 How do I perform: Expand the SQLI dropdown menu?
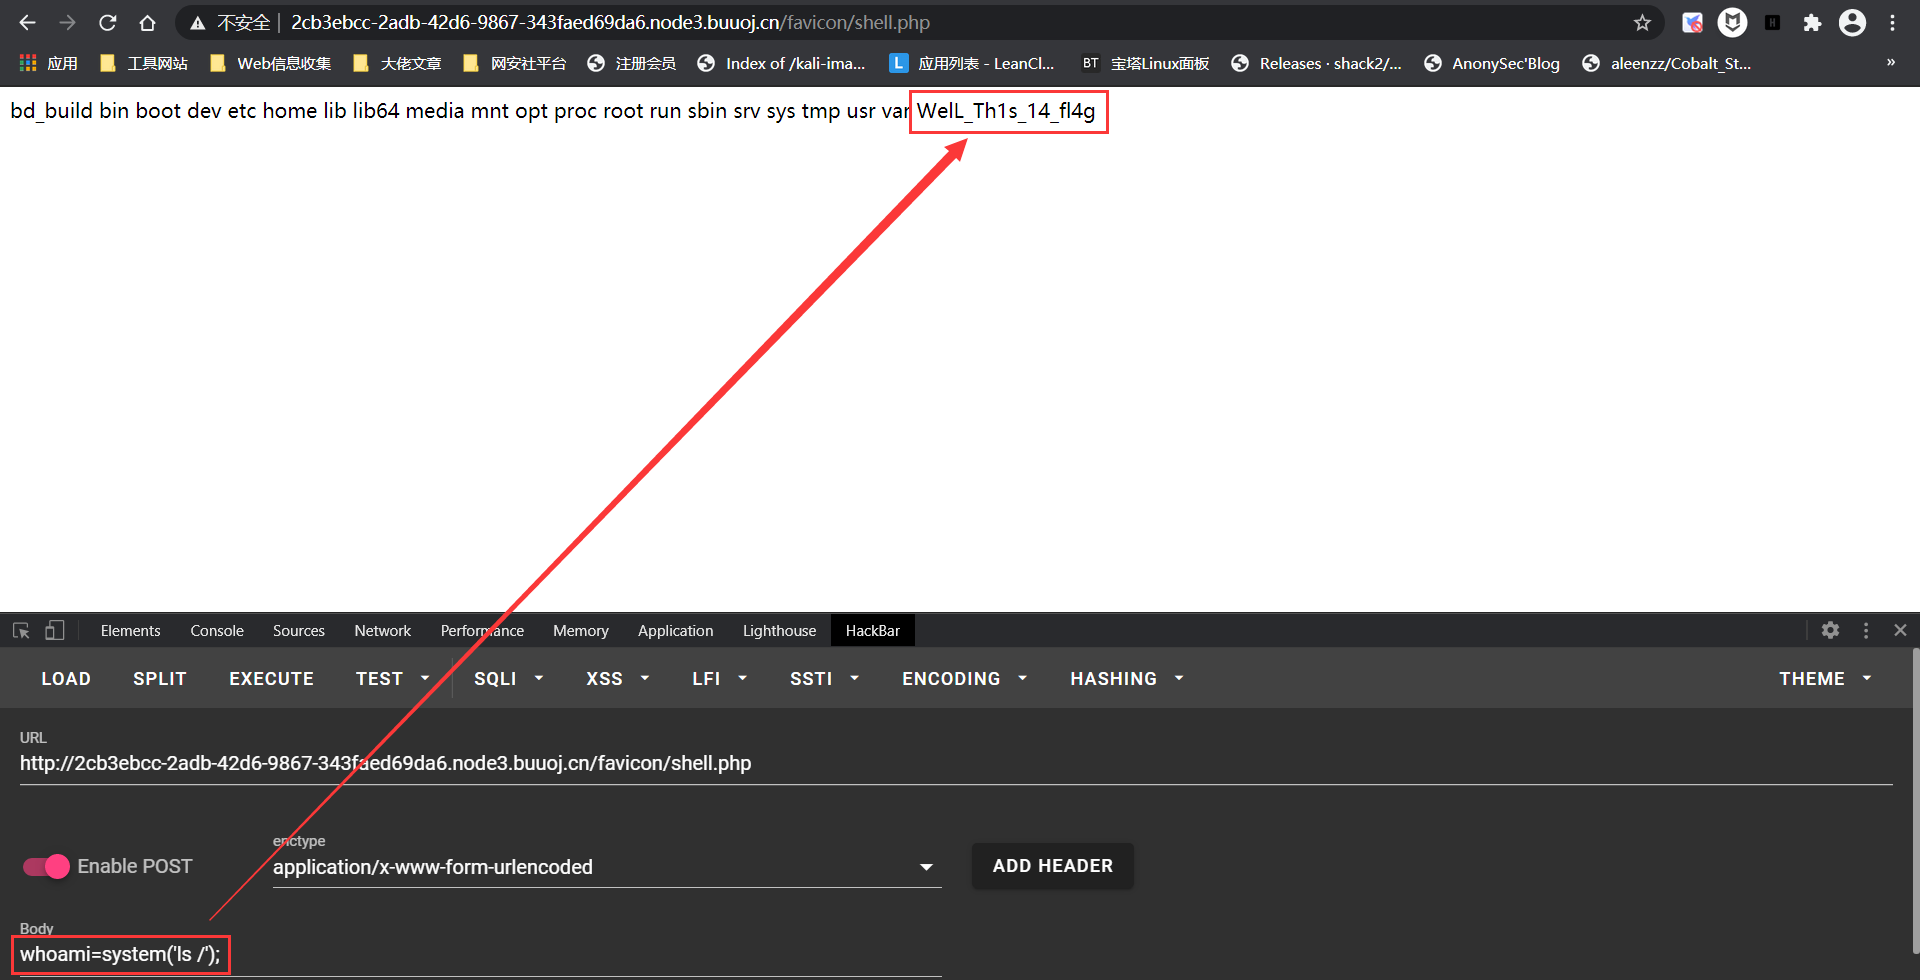point(508,678)
